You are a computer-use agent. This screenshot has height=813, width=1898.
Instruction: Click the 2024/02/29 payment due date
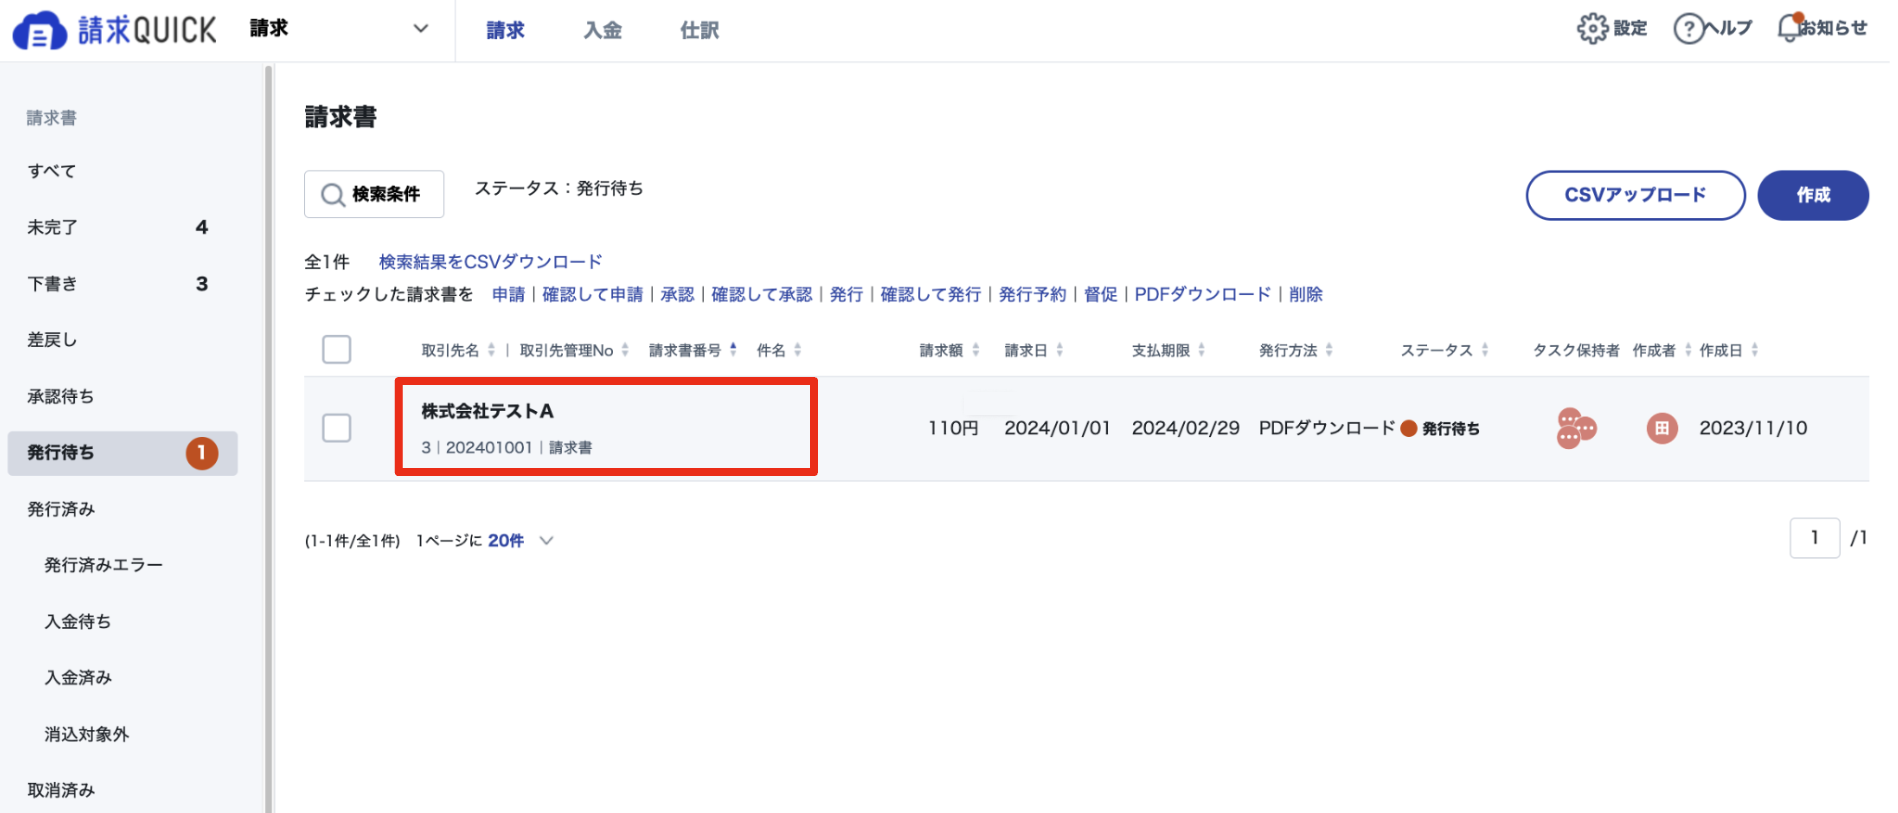tap(1185, 428)
